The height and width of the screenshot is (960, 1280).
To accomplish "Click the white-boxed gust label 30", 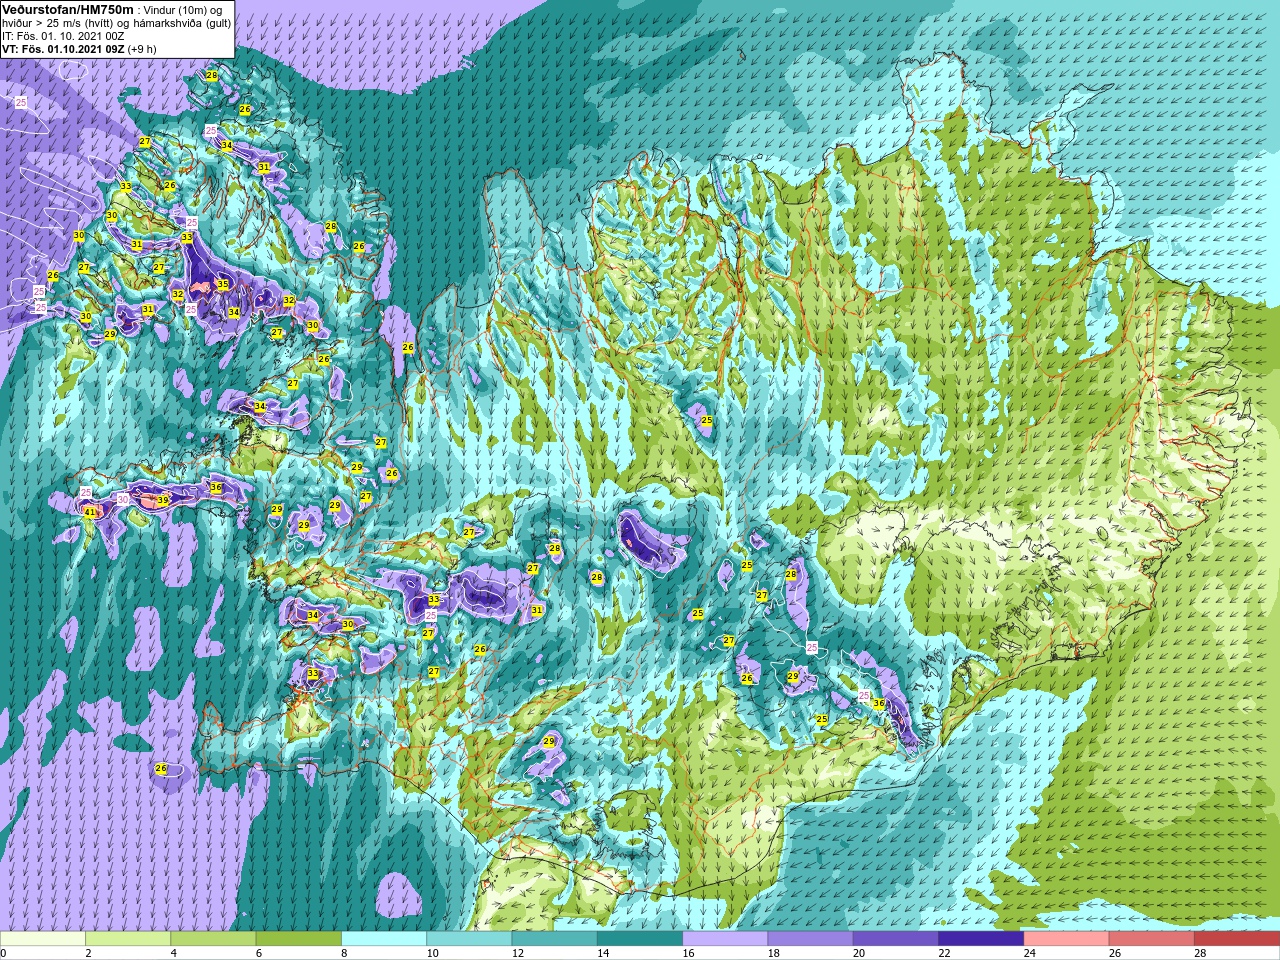I will pos(123,499).
